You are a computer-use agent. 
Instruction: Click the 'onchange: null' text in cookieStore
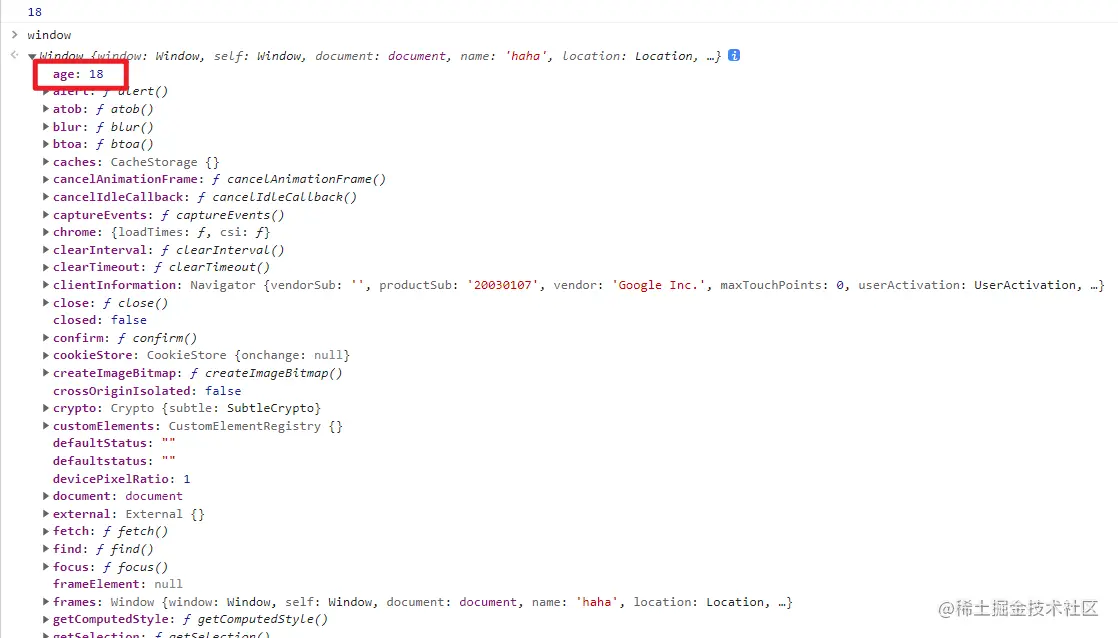tap(292, 355)
